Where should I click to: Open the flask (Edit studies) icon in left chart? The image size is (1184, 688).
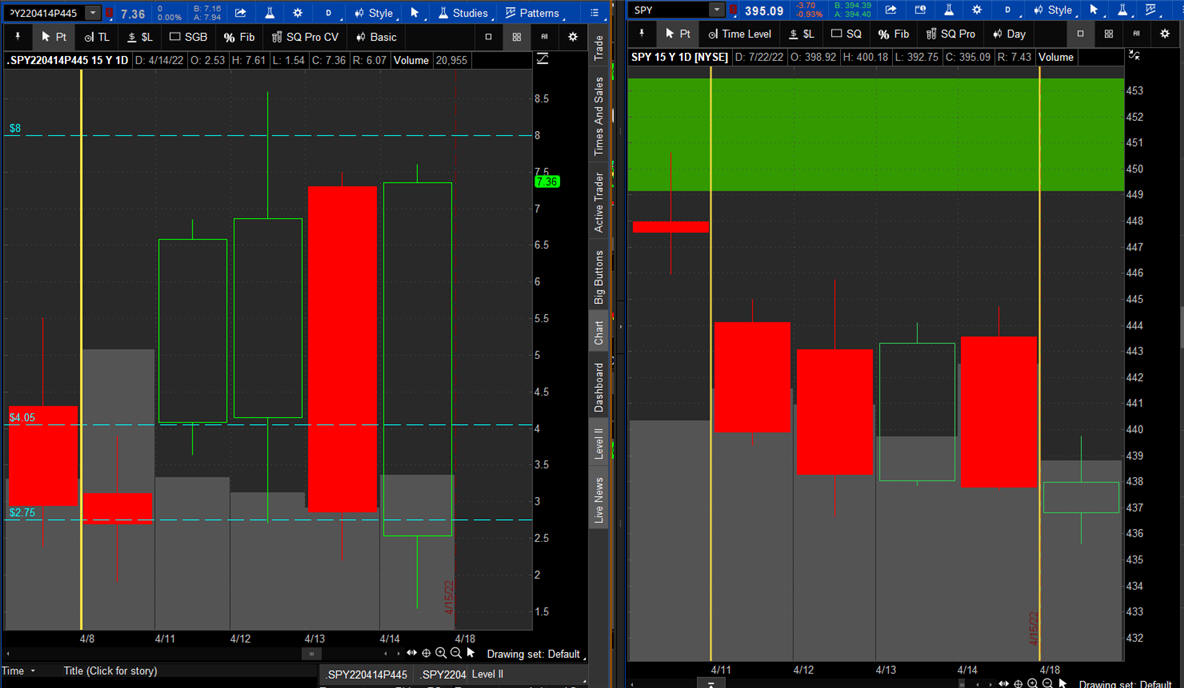(x=270, y=13)
